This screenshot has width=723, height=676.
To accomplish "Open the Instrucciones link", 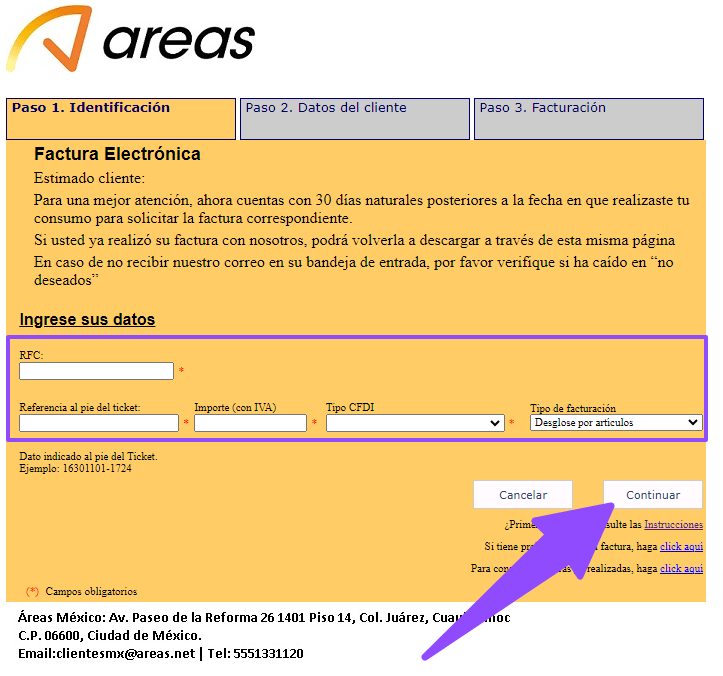I will pyautogui.click(x=673, y=525).
